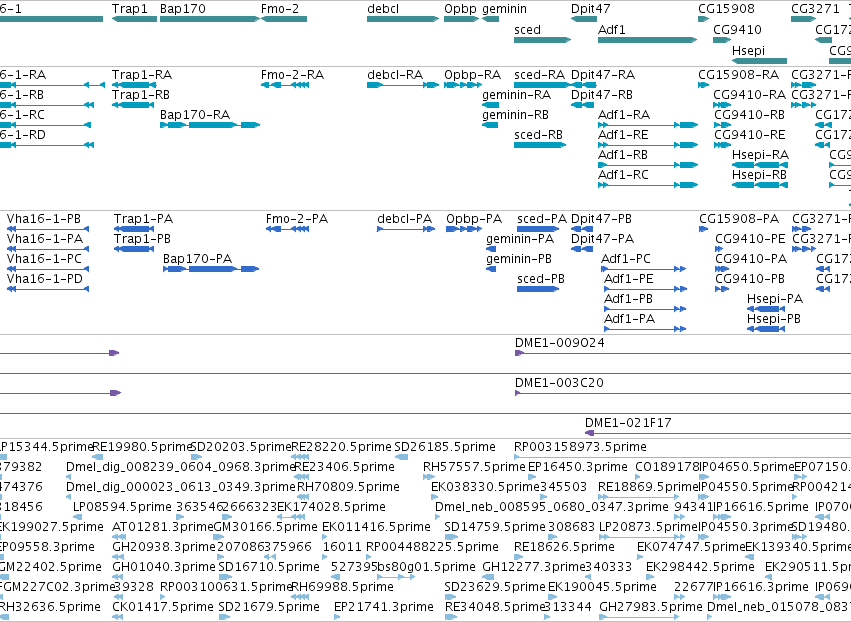Click transcript Bap170-RA

click(195, 115)
